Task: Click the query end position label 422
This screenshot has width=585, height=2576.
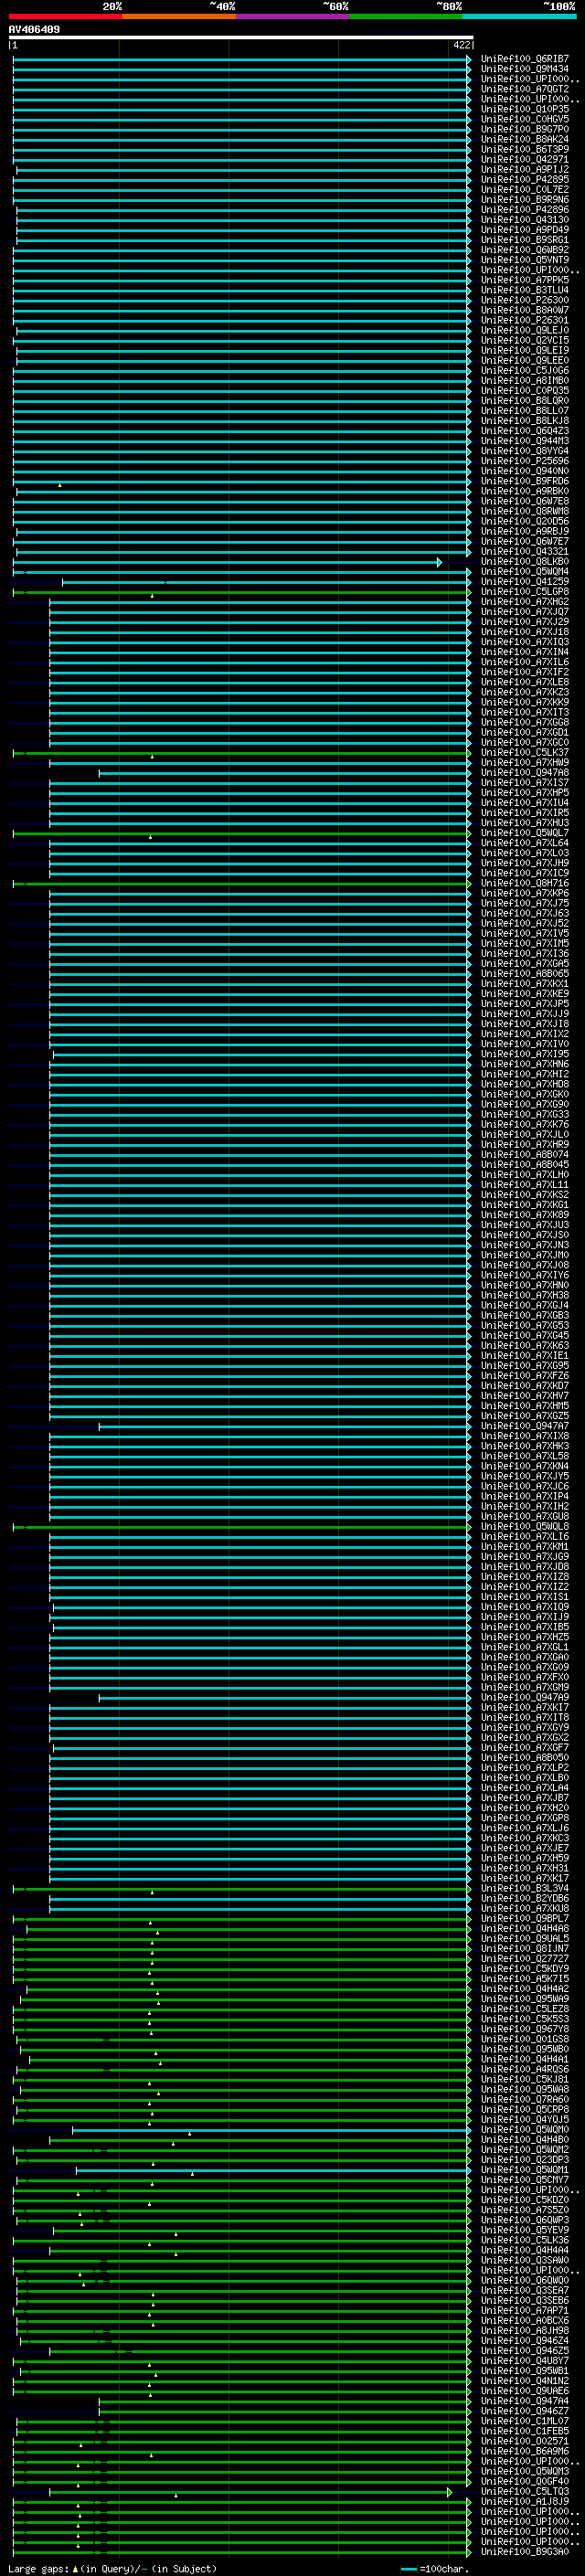Action: 462,45
